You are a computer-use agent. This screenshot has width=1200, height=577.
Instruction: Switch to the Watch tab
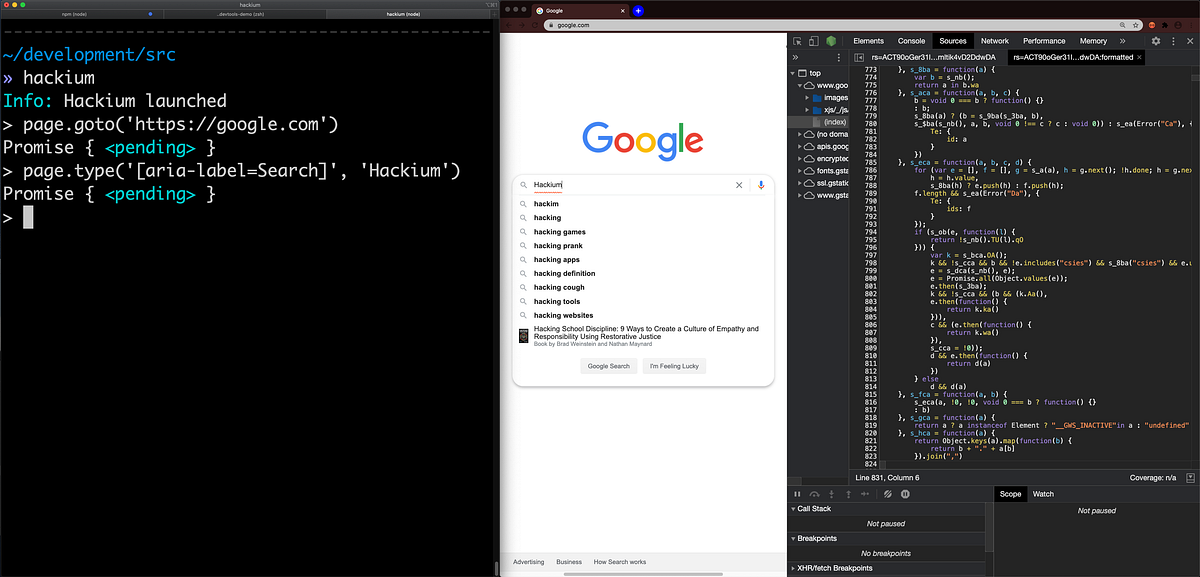[1043, 493]
